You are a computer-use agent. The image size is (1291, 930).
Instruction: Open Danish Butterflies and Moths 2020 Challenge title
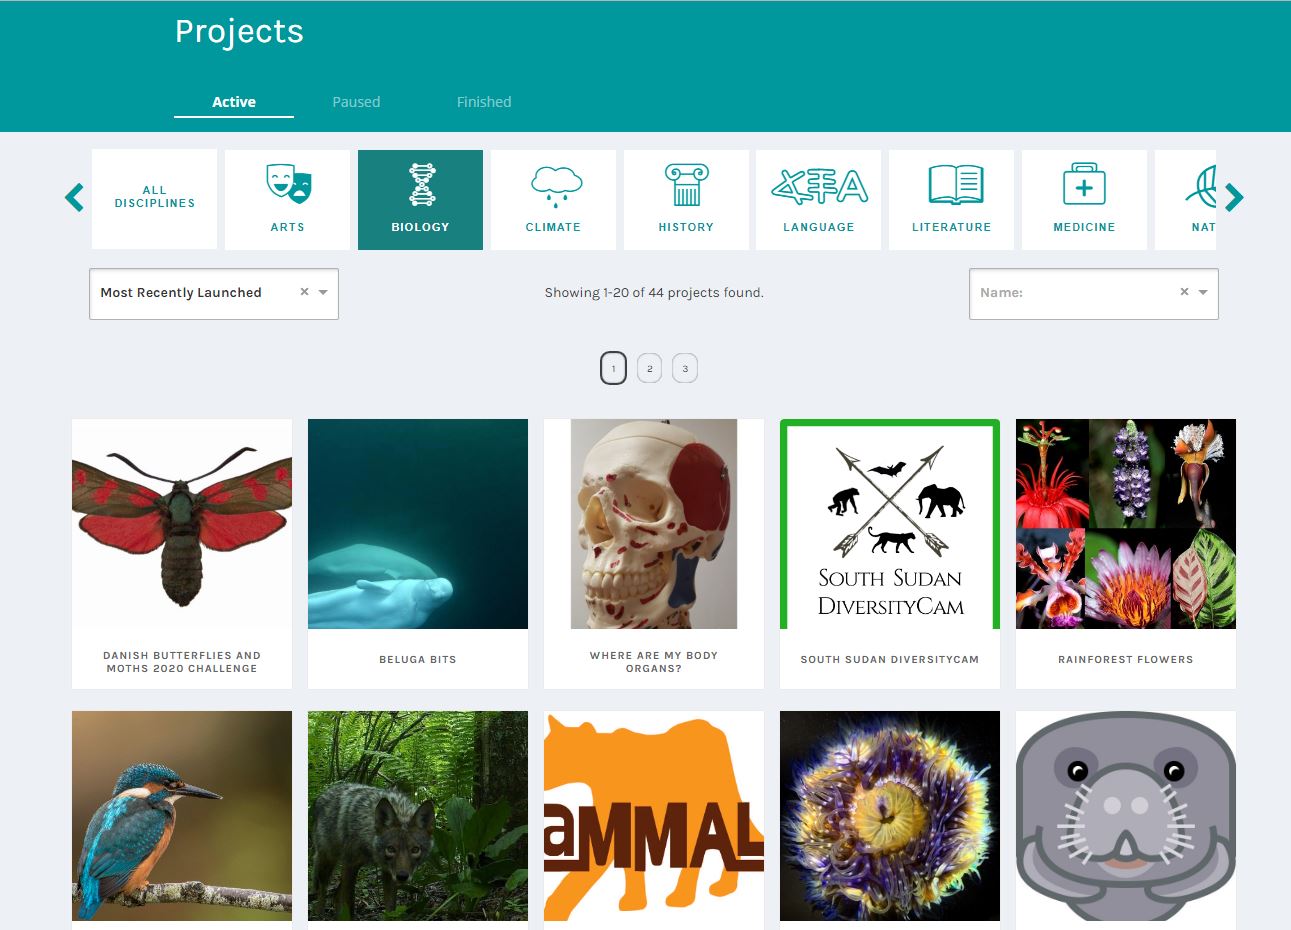point(182,662)
